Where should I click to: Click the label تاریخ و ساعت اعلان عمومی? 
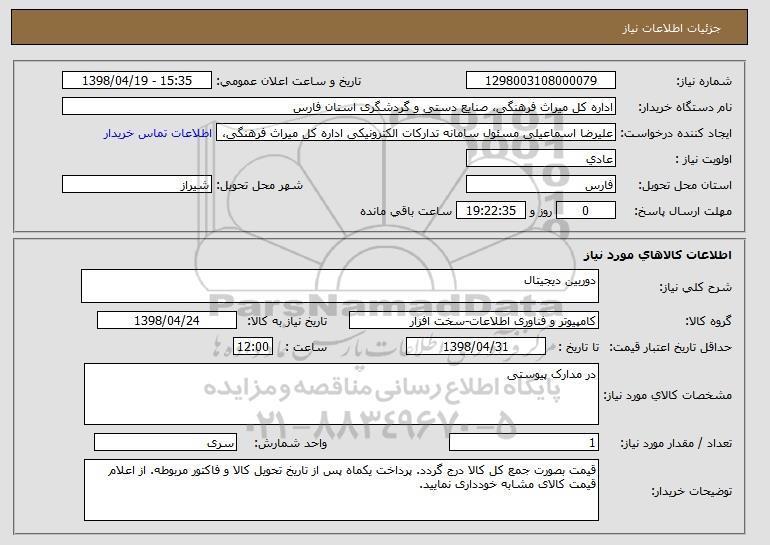(289, 81)
